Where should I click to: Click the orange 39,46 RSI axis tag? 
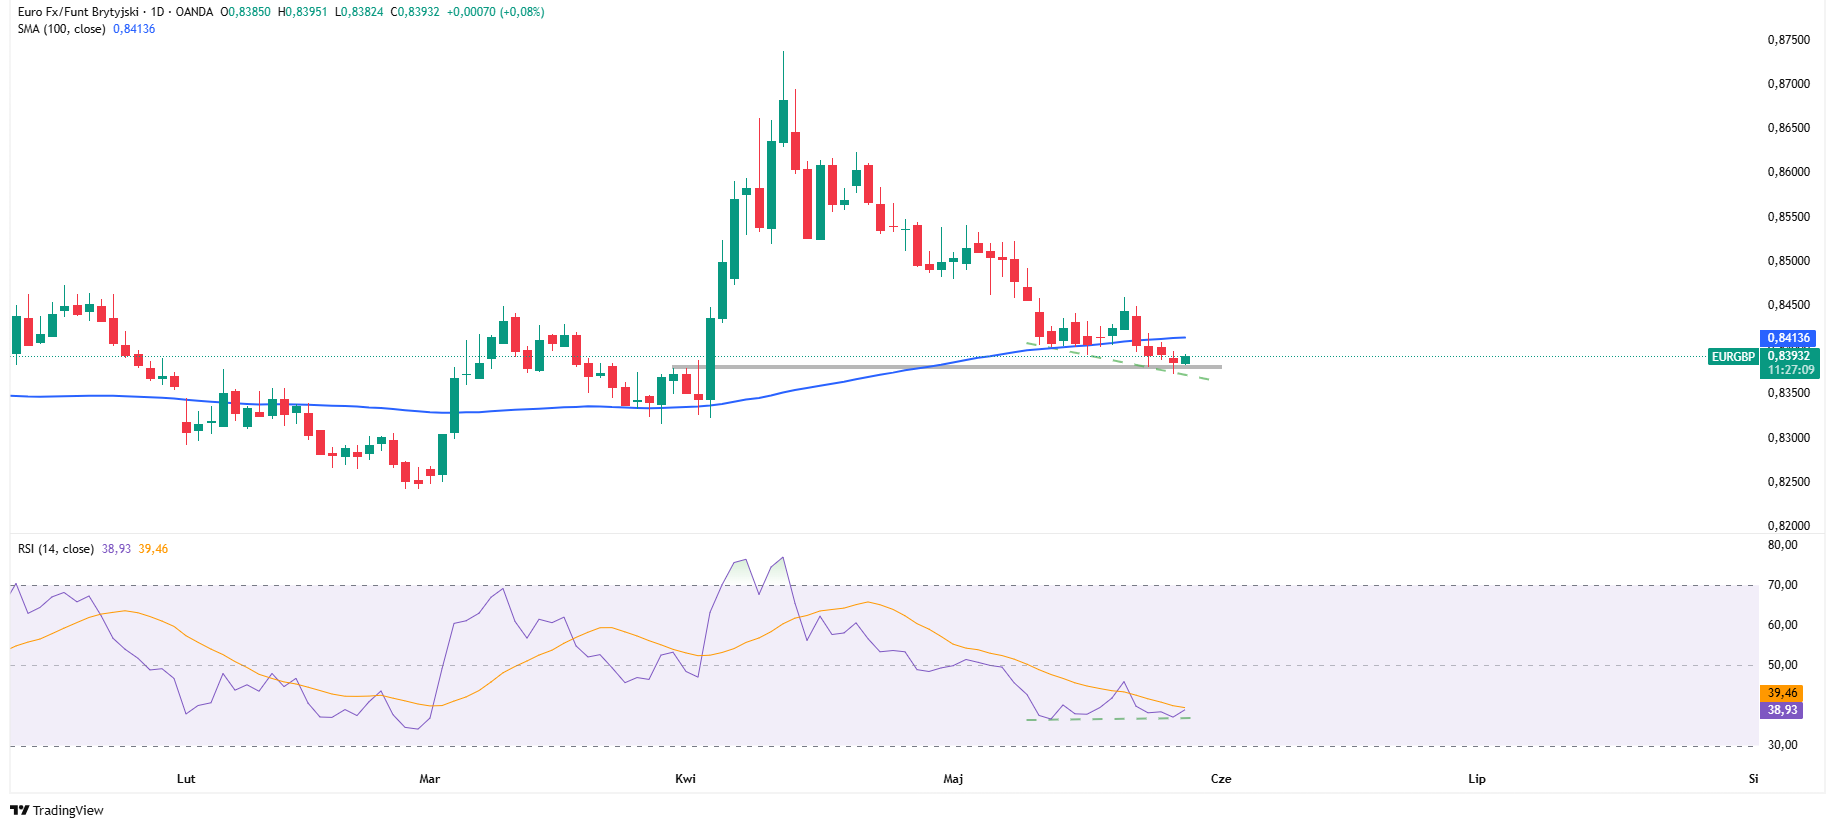tap(1782, 693)
